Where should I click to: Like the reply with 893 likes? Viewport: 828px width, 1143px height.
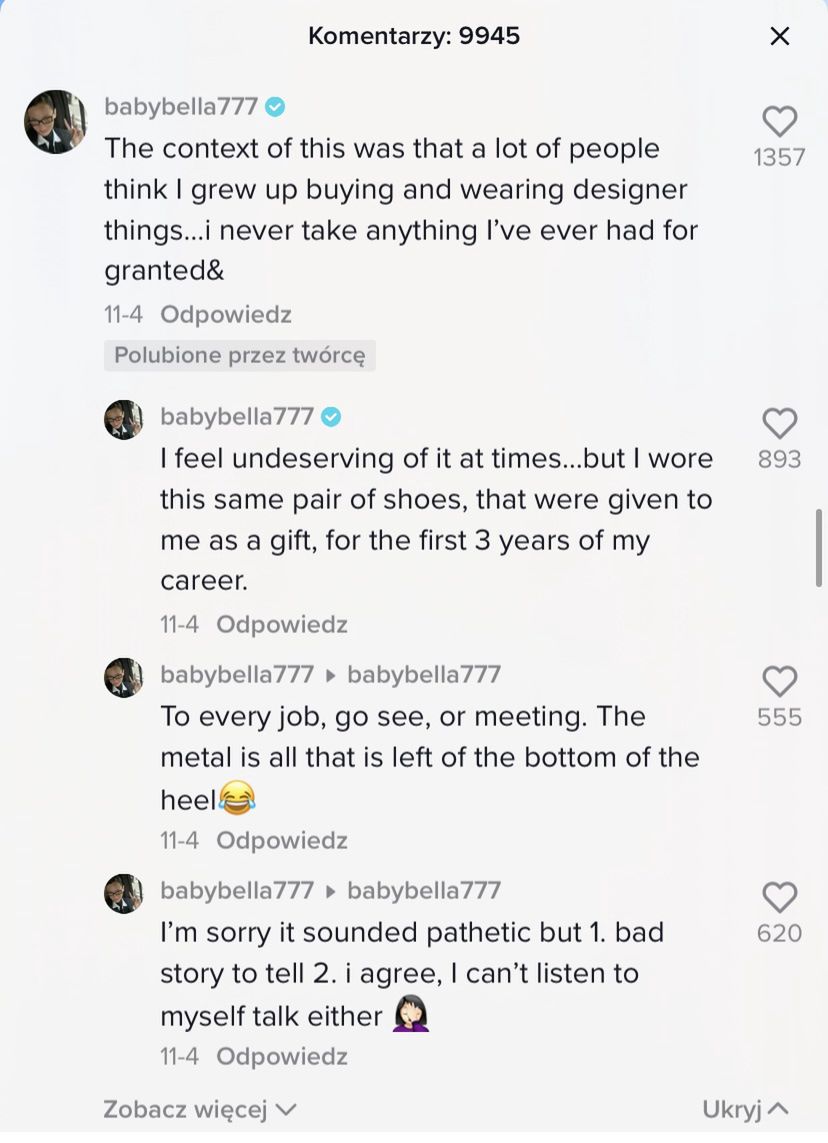tap(779, 424)
